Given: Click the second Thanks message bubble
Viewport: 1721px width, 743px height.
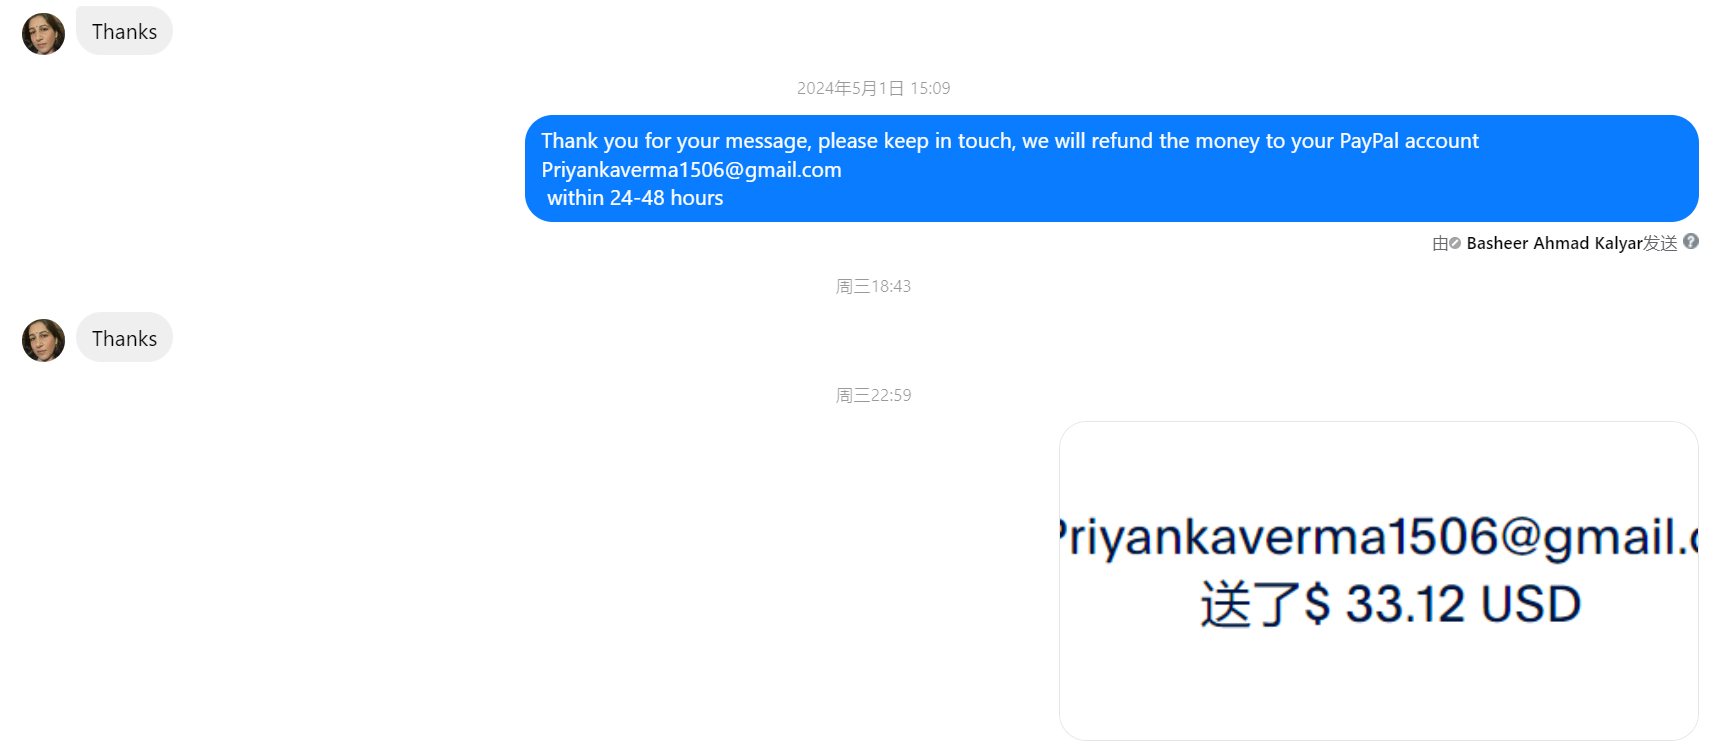Looking at the screenshot, I should [x=124, y=338].
